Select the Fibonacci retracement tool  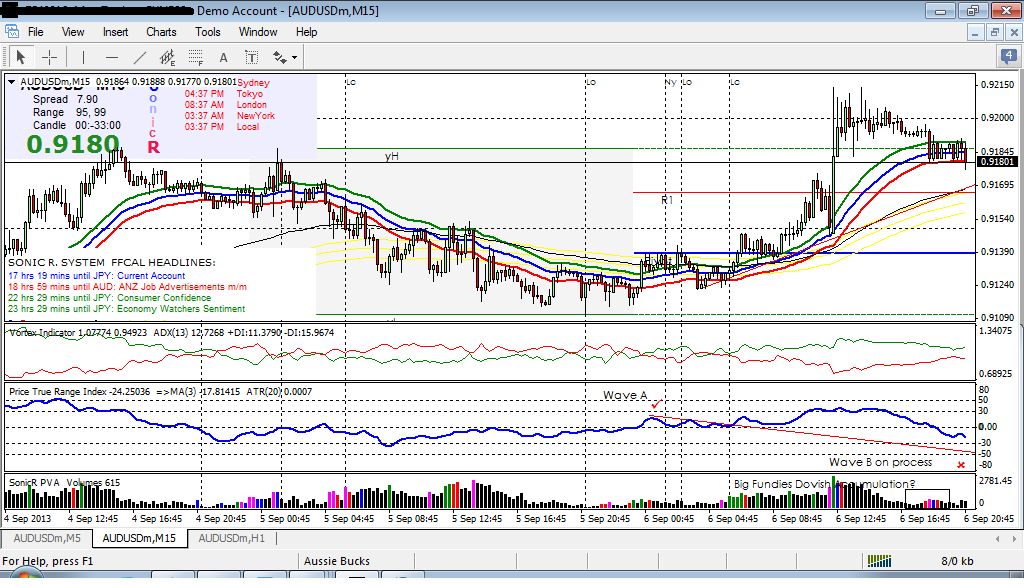[195, 57]
